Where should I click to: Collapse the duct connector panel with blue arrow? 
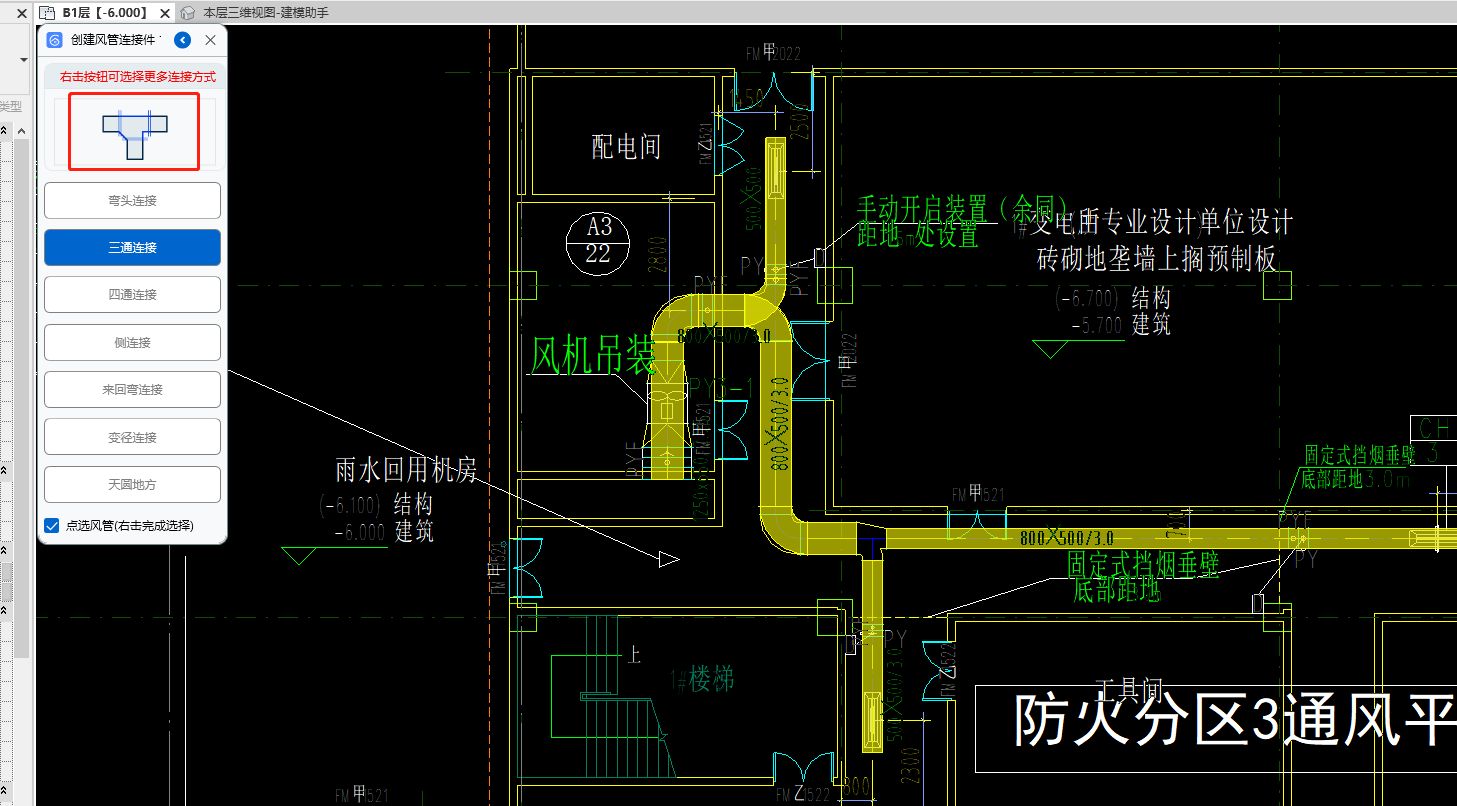point(182,40)
